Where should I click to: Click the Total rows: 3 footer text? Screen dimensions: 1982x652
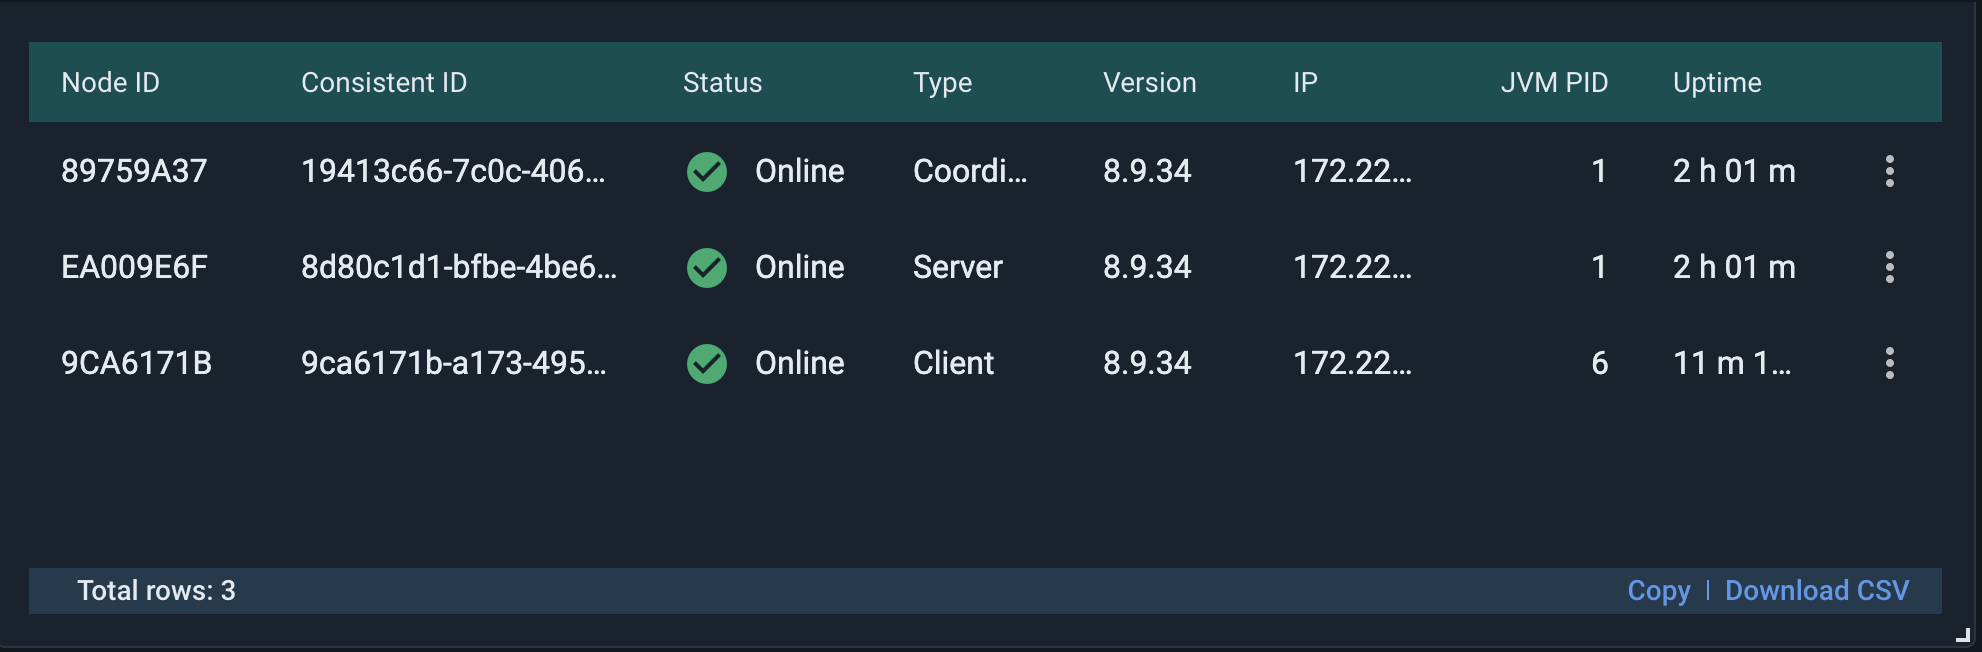[x=156, y=591]
